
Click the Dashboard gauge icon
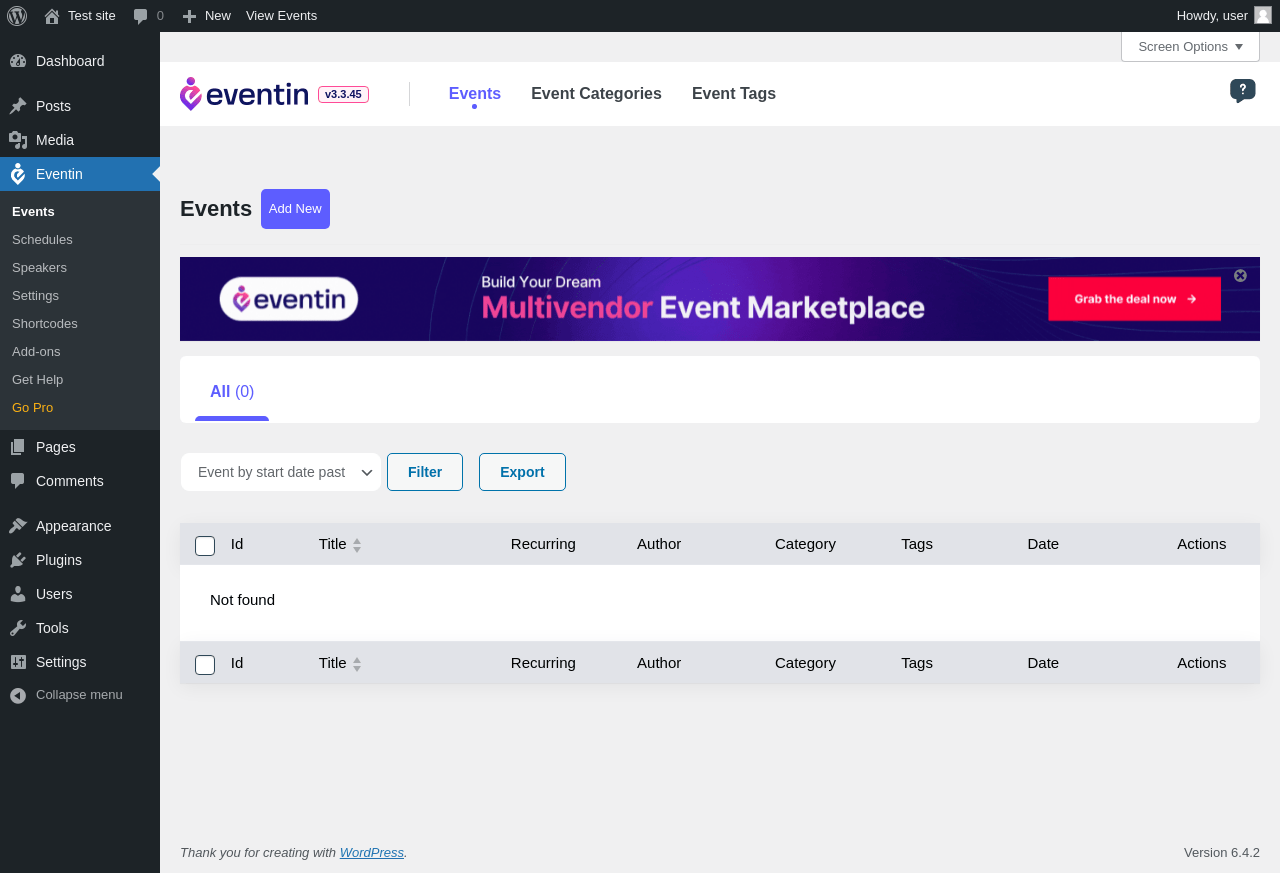pyautogui.click(x=18, y=61)
